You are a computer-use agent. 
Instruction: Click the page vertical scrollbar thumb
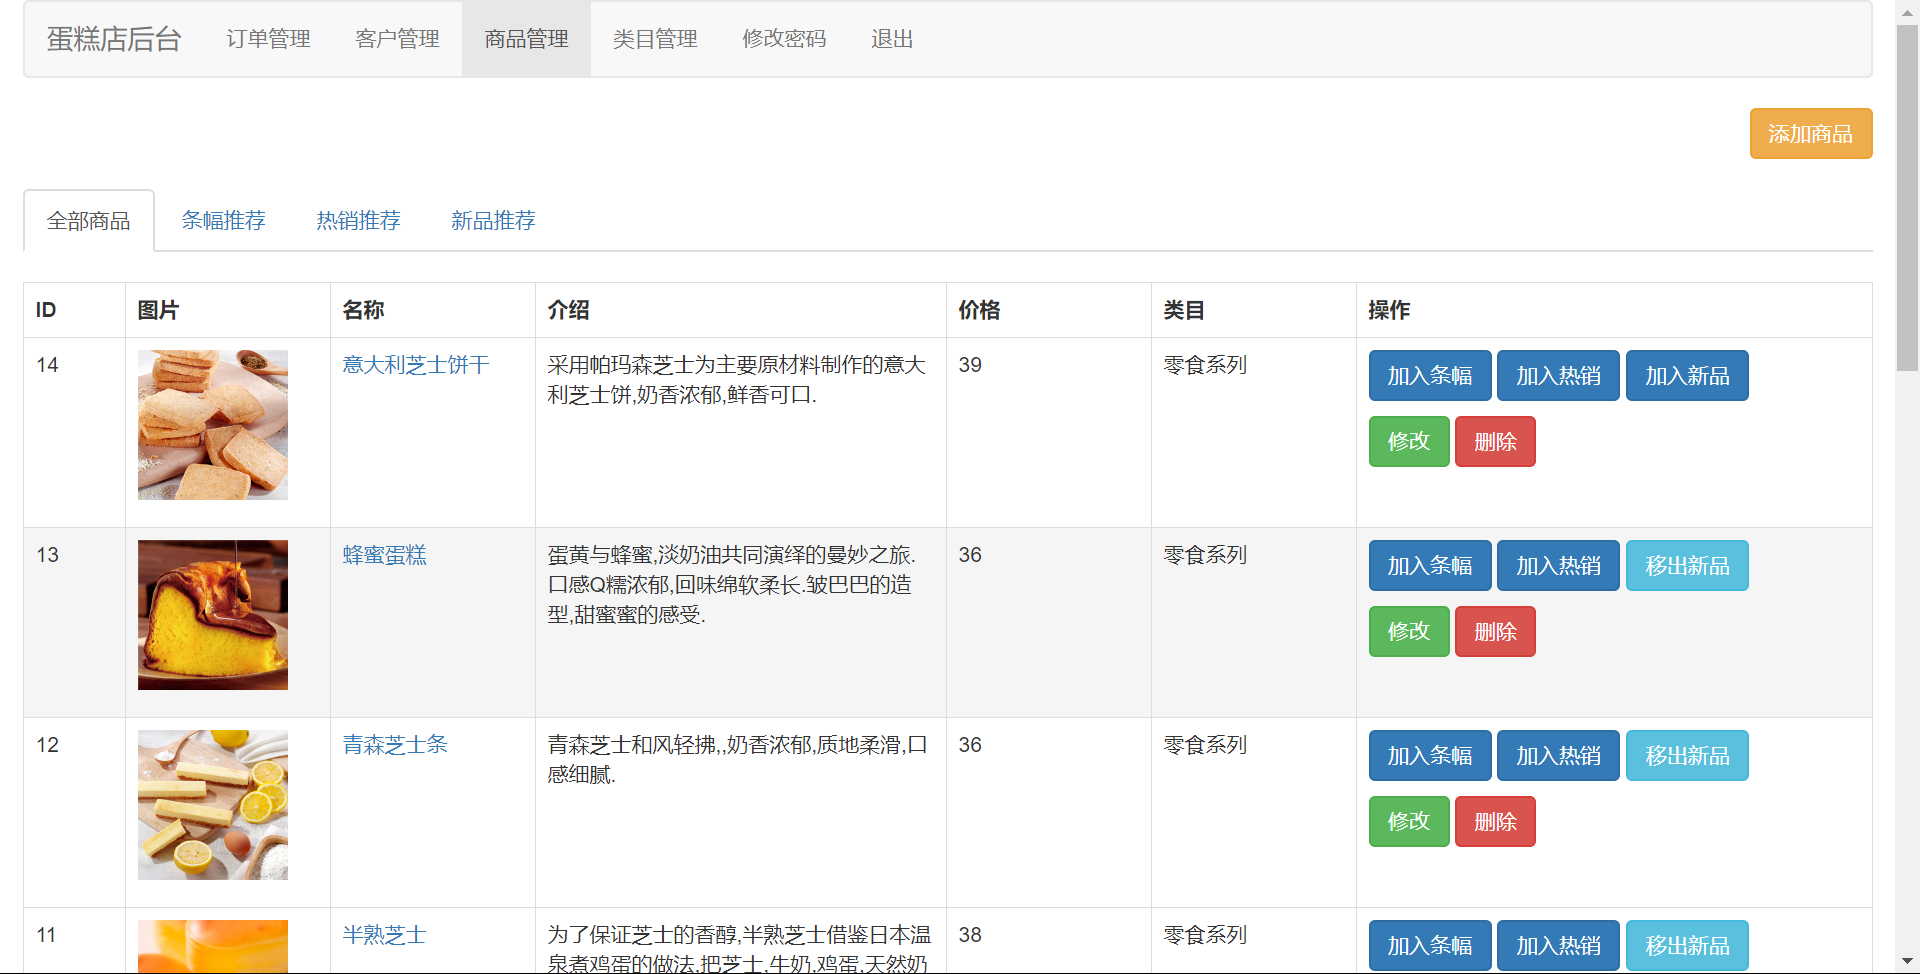coord(1907,198)
